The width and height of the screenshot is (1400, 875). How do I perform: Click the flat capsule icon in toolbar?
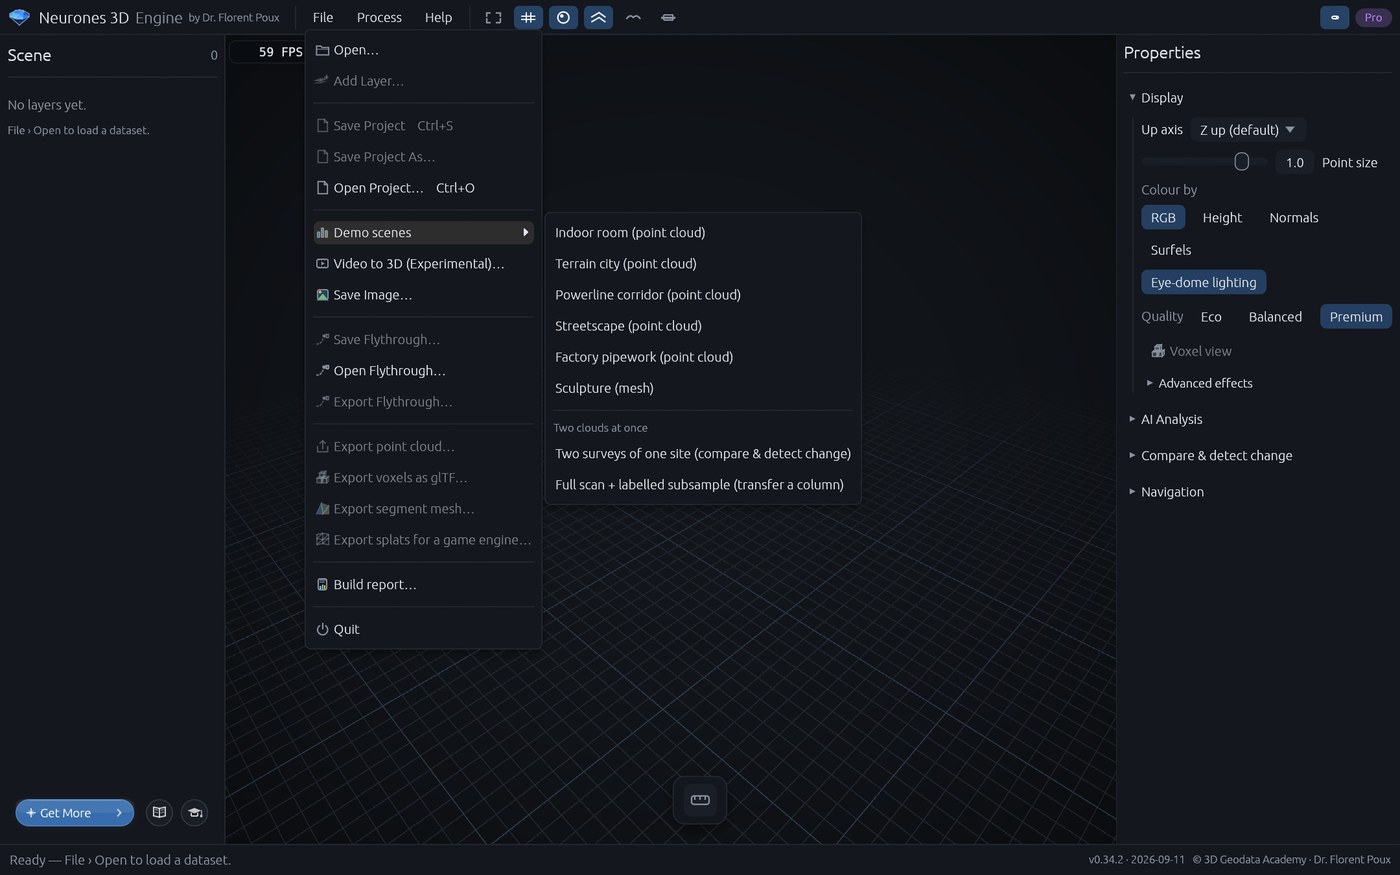(x=668, y=17)
